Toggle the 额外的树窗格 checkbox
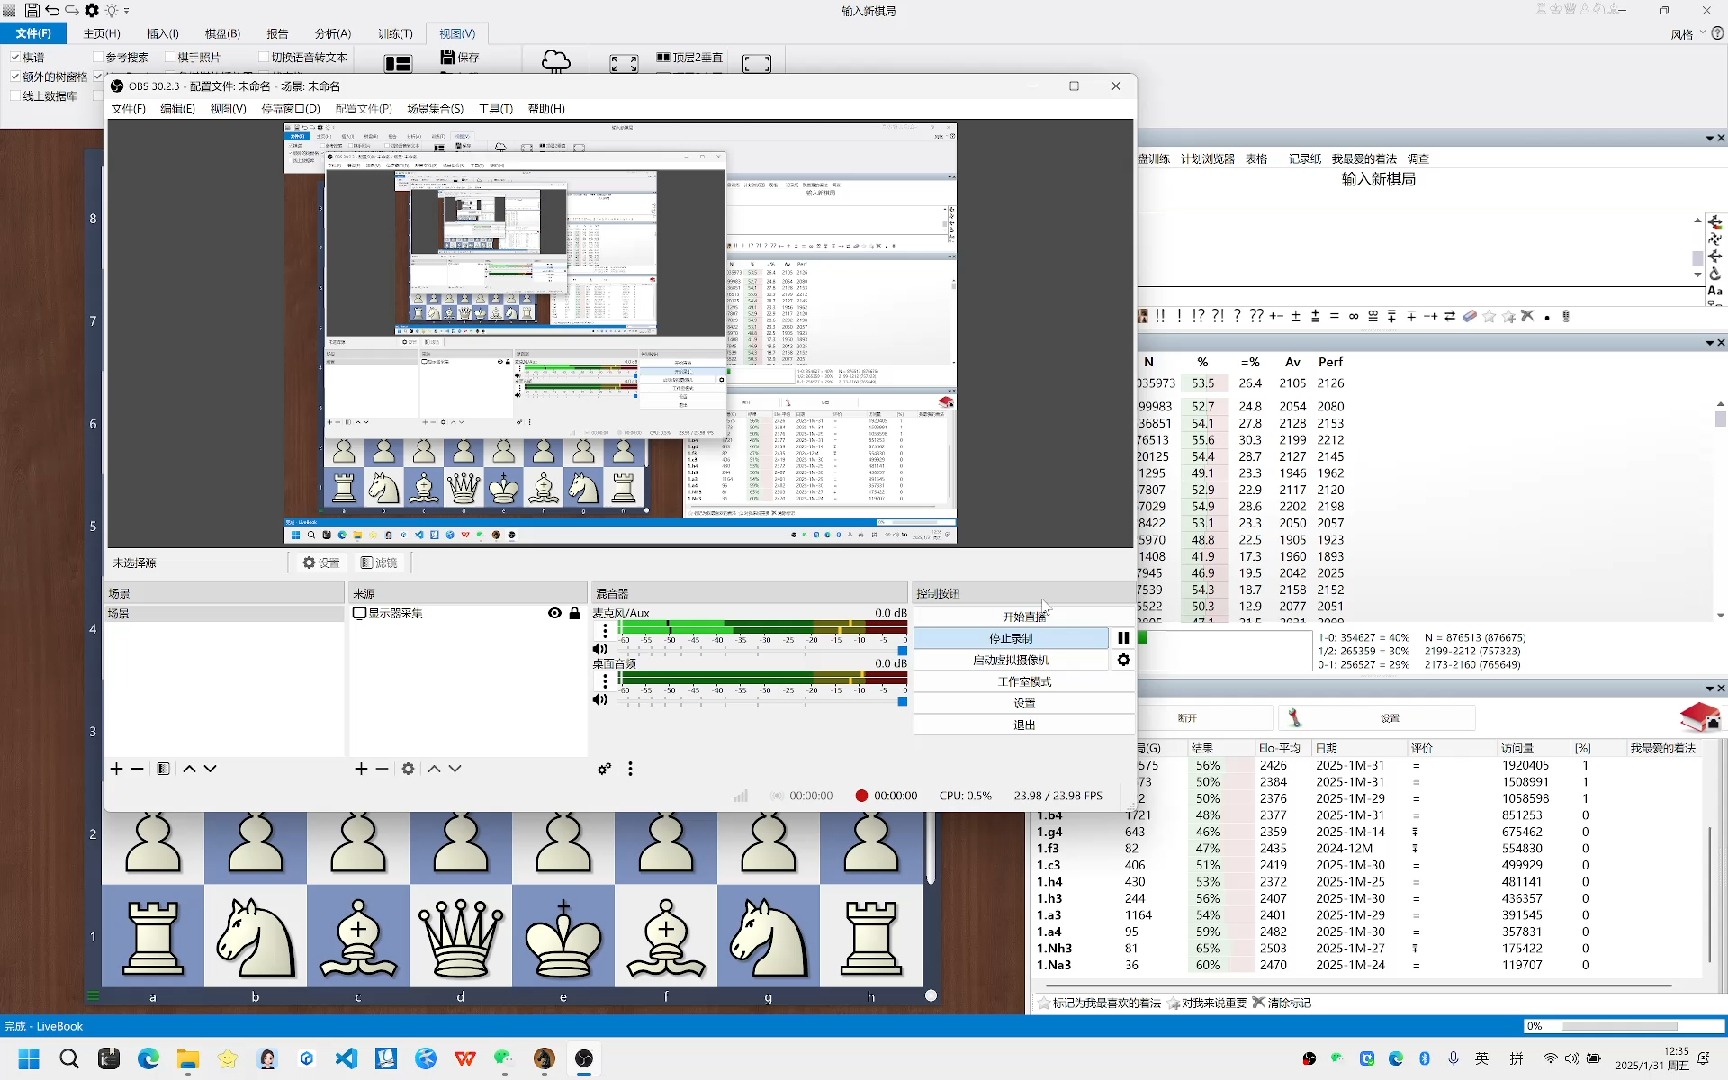The height and width of the screenshot is (1080, 1728). [x=15, y=76]
